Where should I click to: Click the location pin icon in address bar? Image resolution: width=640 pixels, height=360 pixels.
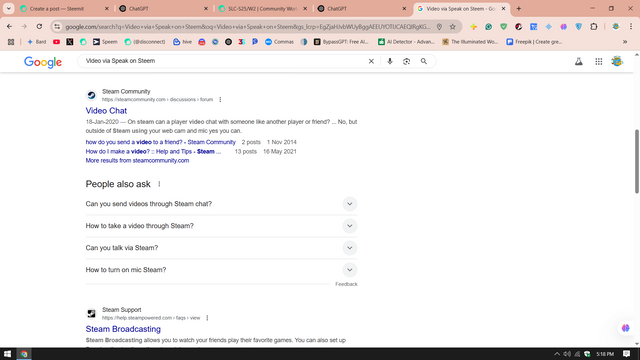(x=439, y=27)
